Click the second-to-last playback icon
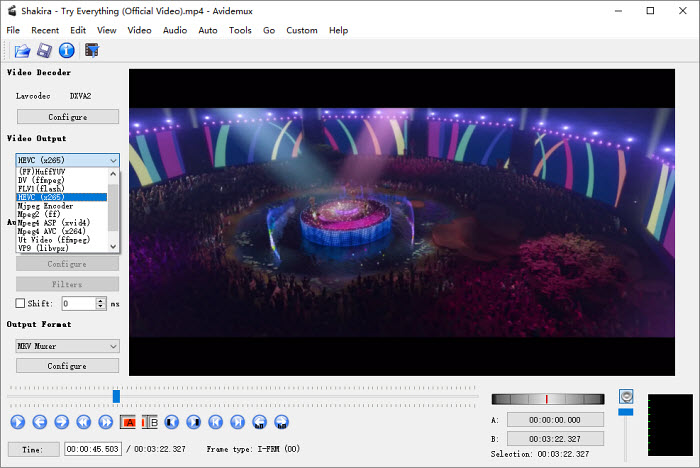 tap(259, 422)
